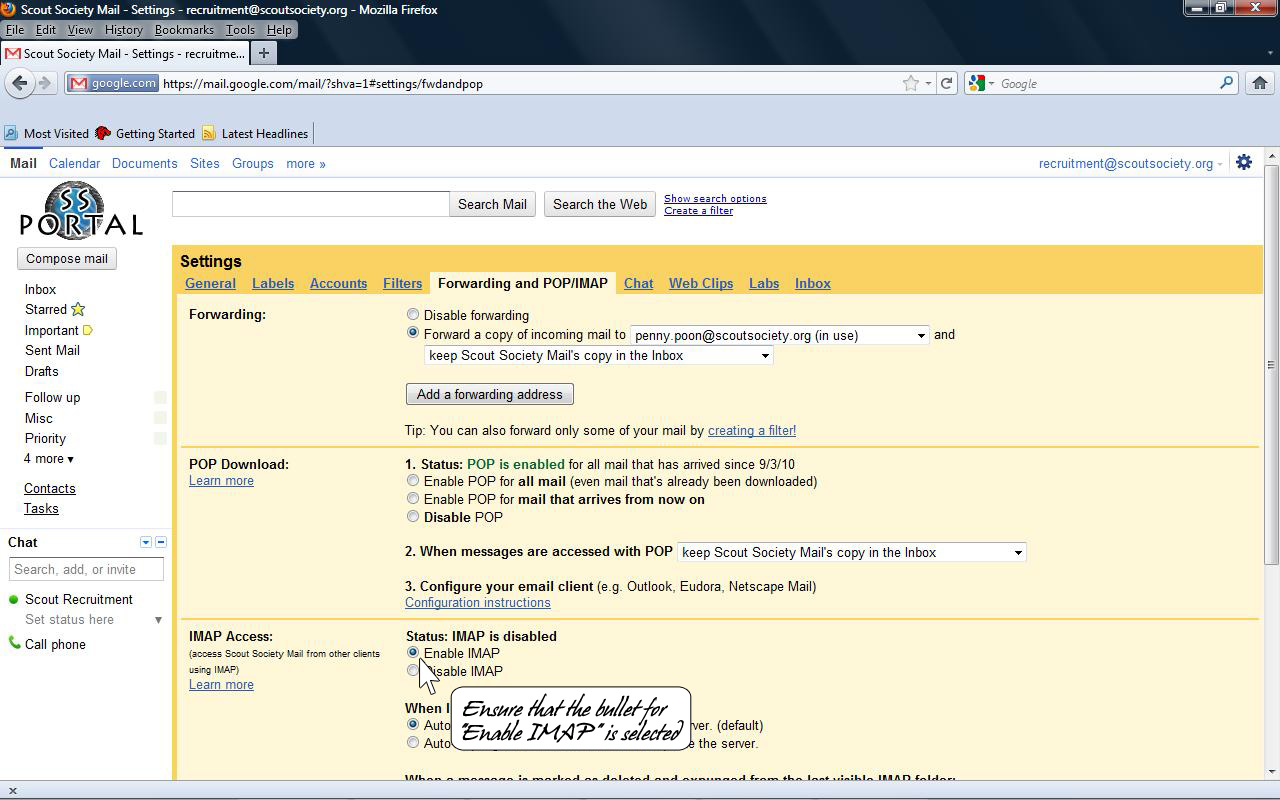The height and width of the screenshot is (800, 1280).
Task: Click the chat Search, add, or invite field
Action: click(x=86, y=569)
